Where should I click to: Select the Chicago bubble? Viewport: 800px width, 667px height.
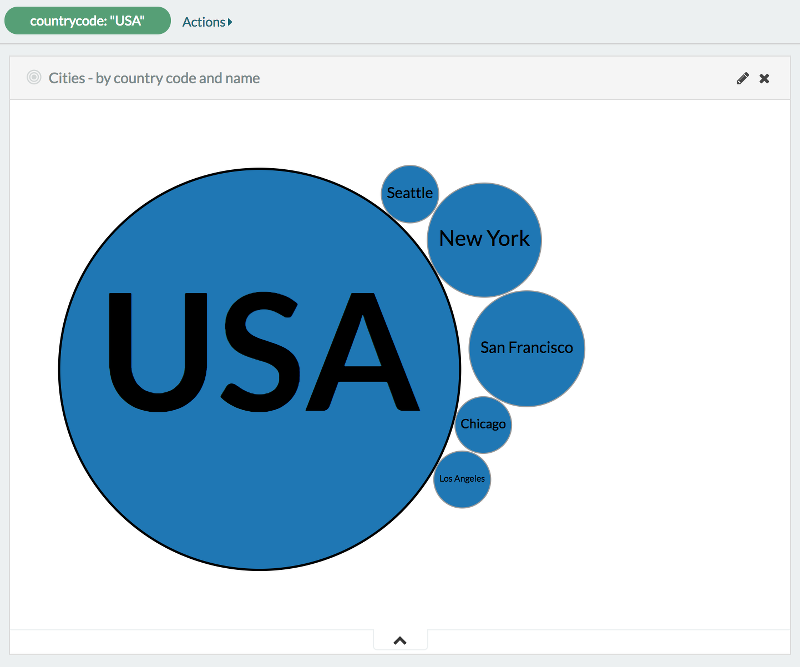[484, 424]
